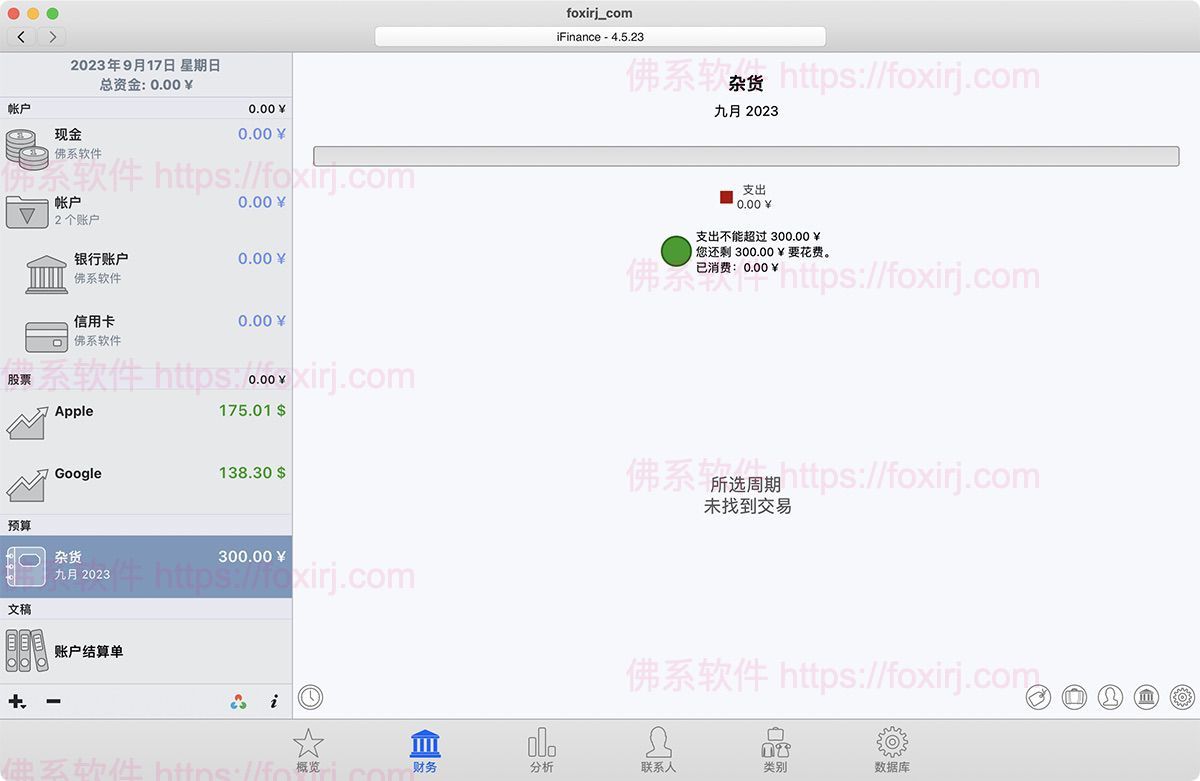This screenshot has width=1200, height=781.
Task: Click the gear settings icon at bottom right
Action: click(1182, 697)
